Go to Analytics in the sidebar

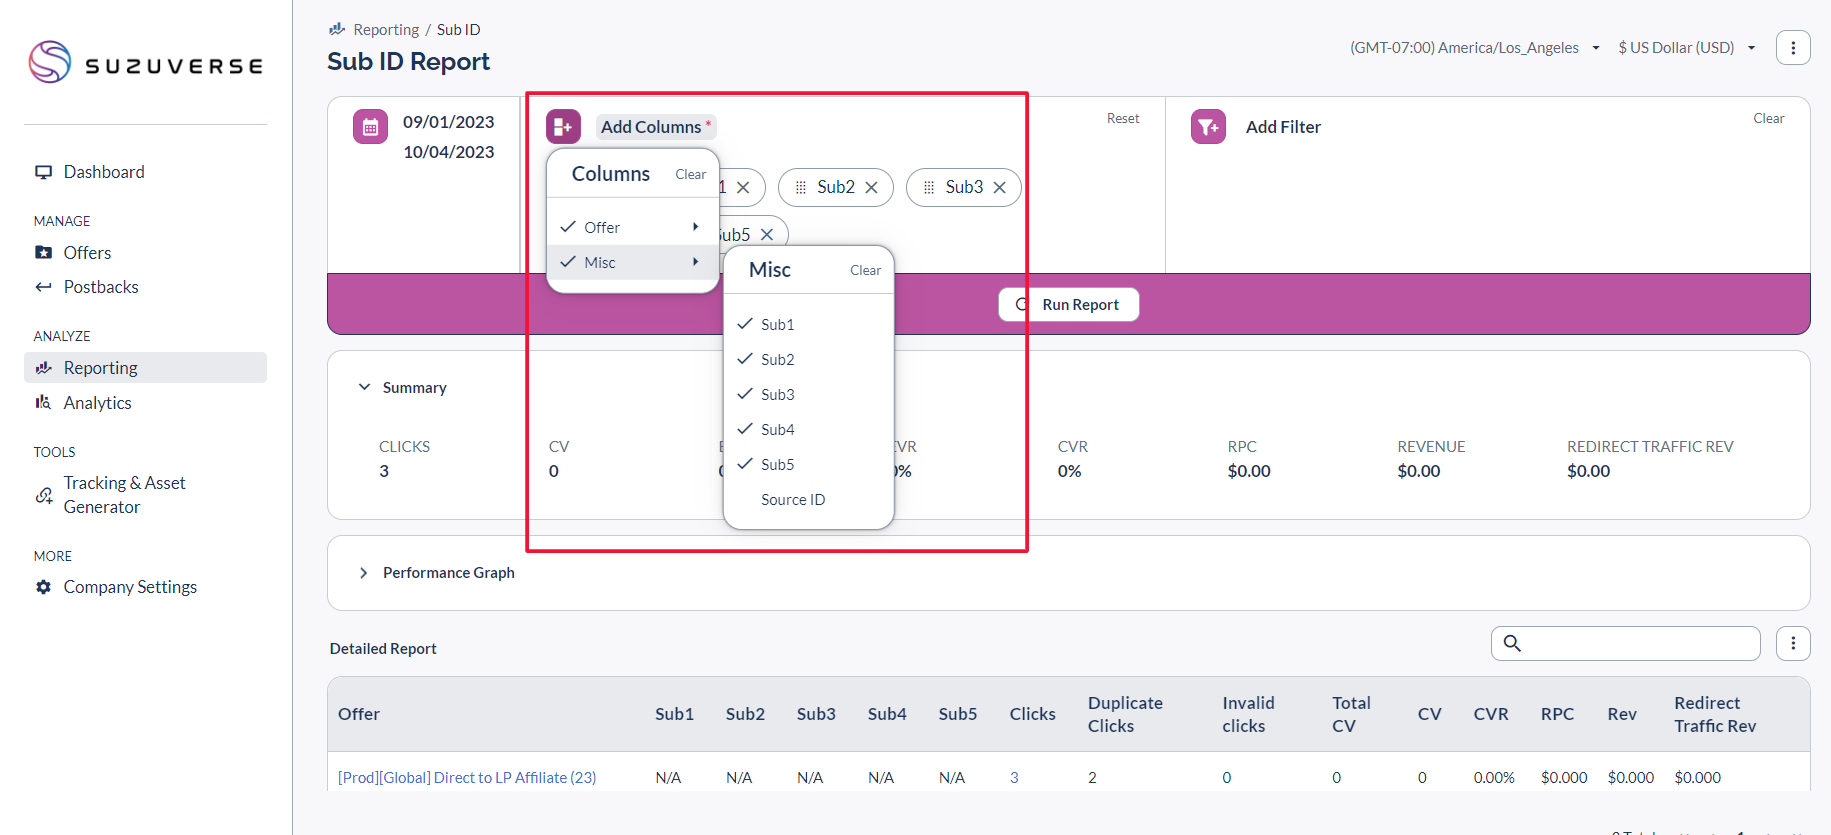tap(97, 403)
